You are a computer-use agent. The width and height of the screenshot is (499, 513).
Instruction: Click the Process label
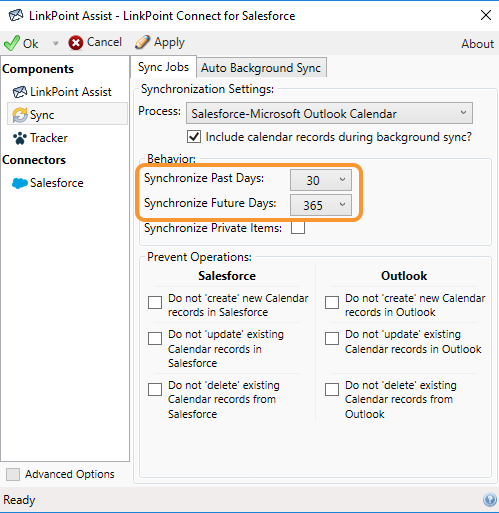(160, 111)
